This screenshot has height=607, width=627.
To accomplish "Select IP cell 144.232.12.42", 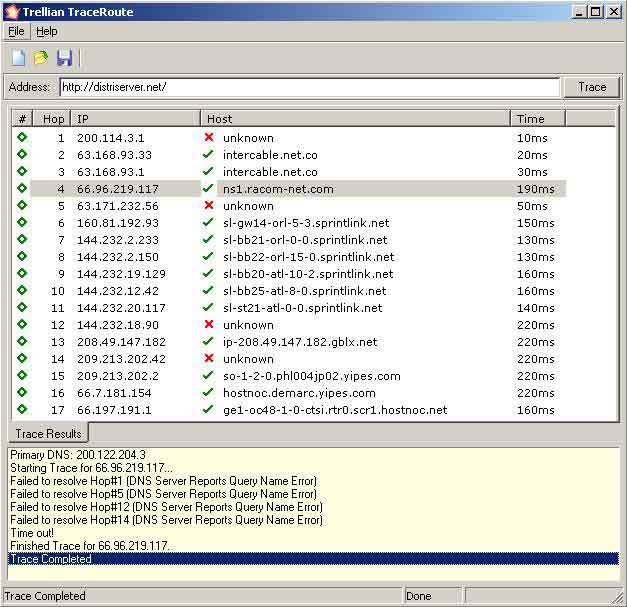I will pos(118,291).
